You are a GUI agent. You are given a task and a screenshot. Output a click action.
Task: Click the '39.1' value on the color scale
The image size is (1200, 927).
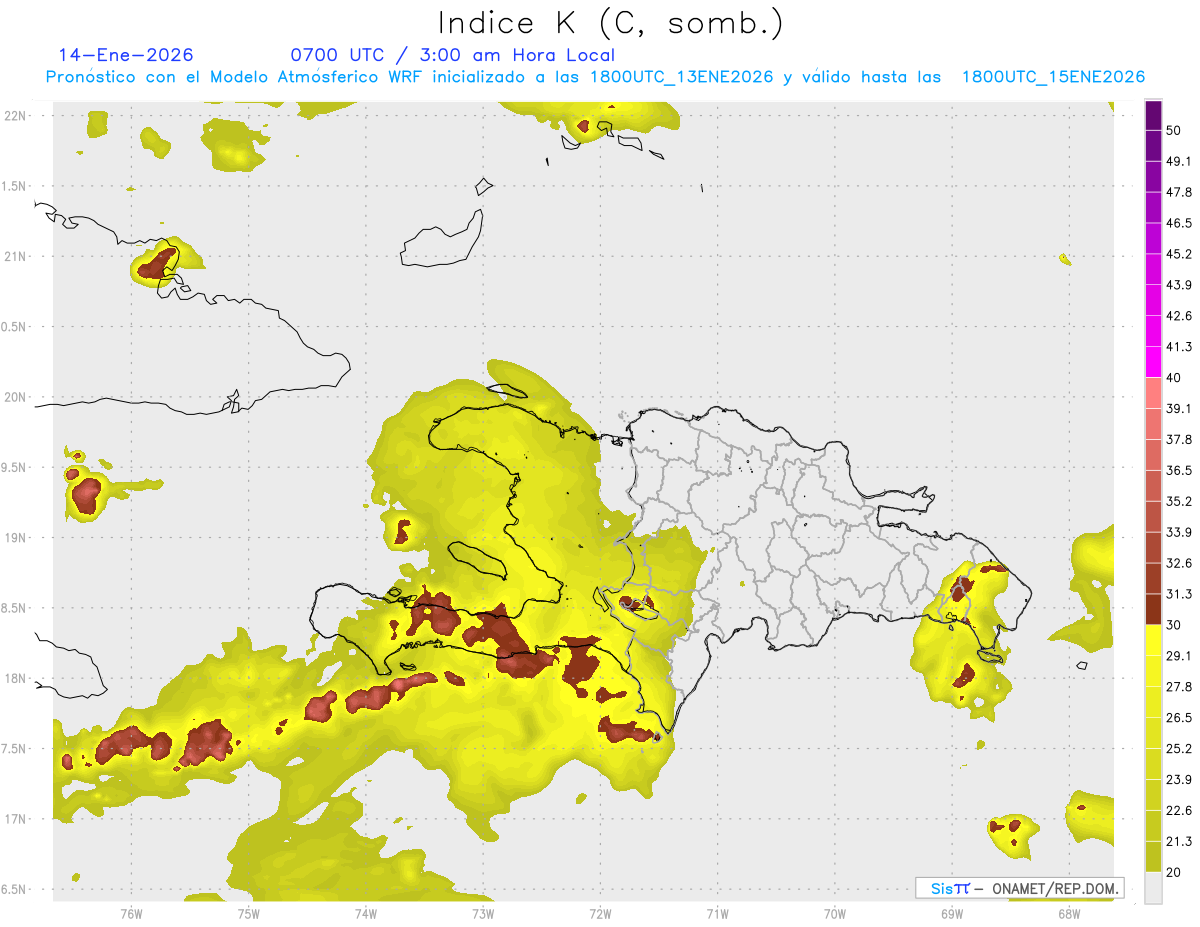point(1179,408)
